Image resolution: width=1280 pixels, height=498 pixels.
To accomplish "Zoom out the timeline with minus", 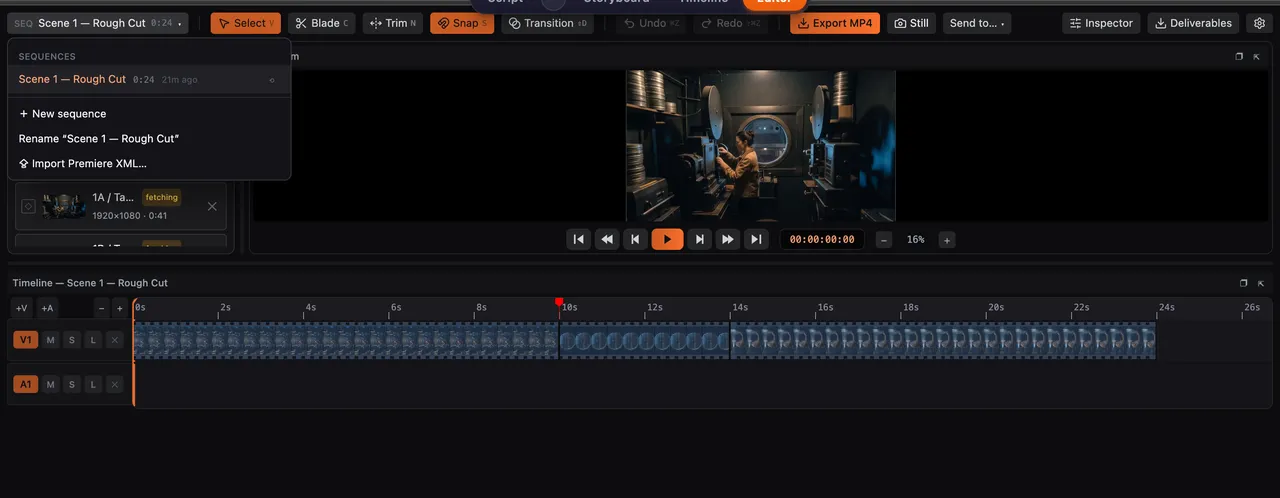I will coord(102,308).
